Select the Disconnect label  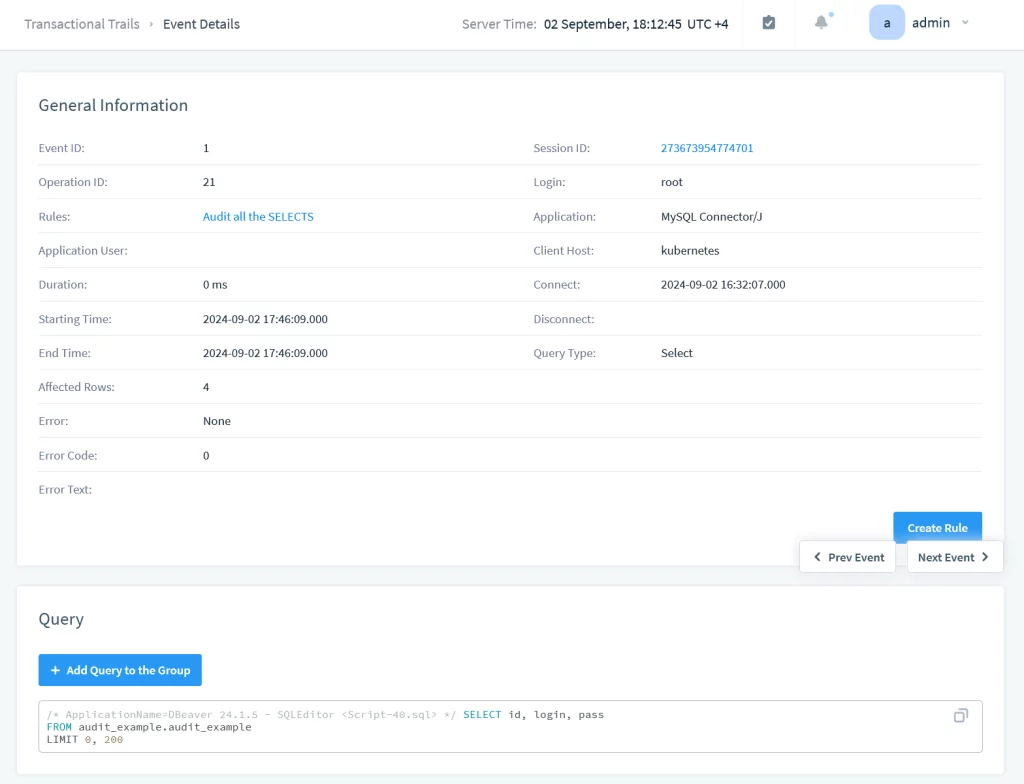tap(564, 319)
